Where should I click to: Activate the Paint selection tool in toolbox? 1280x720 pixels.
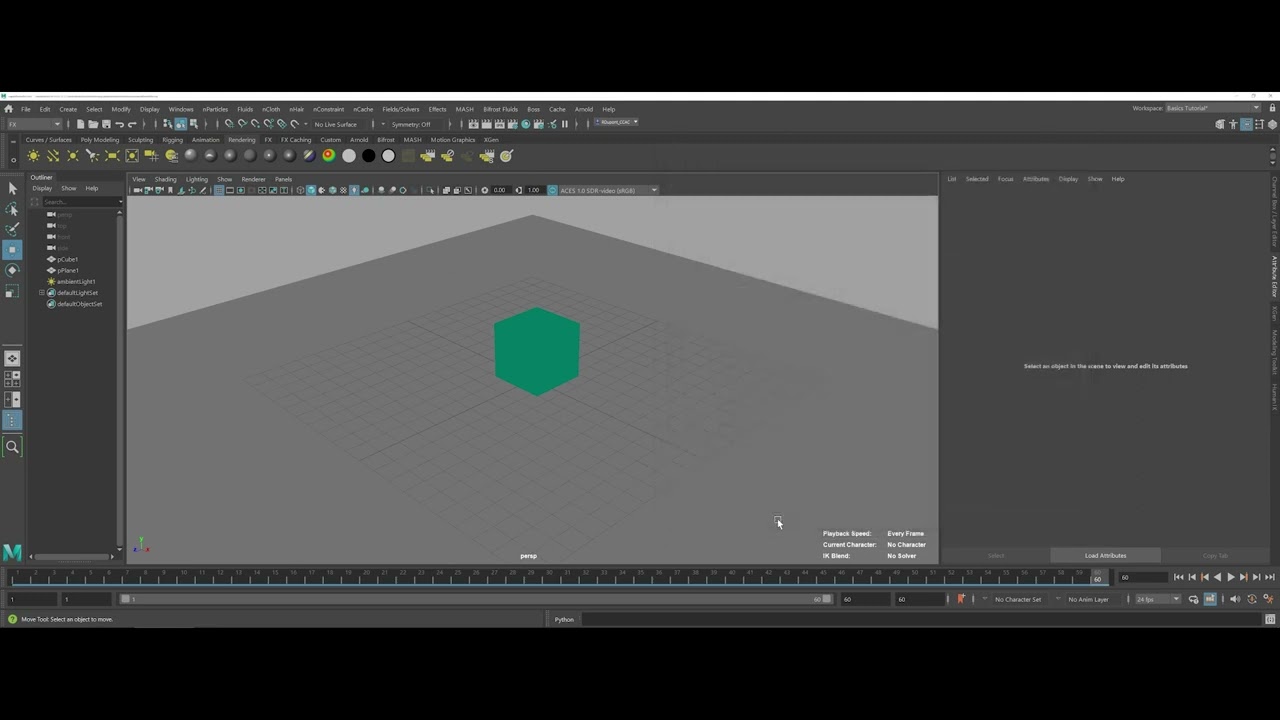(x=12, y=229)
